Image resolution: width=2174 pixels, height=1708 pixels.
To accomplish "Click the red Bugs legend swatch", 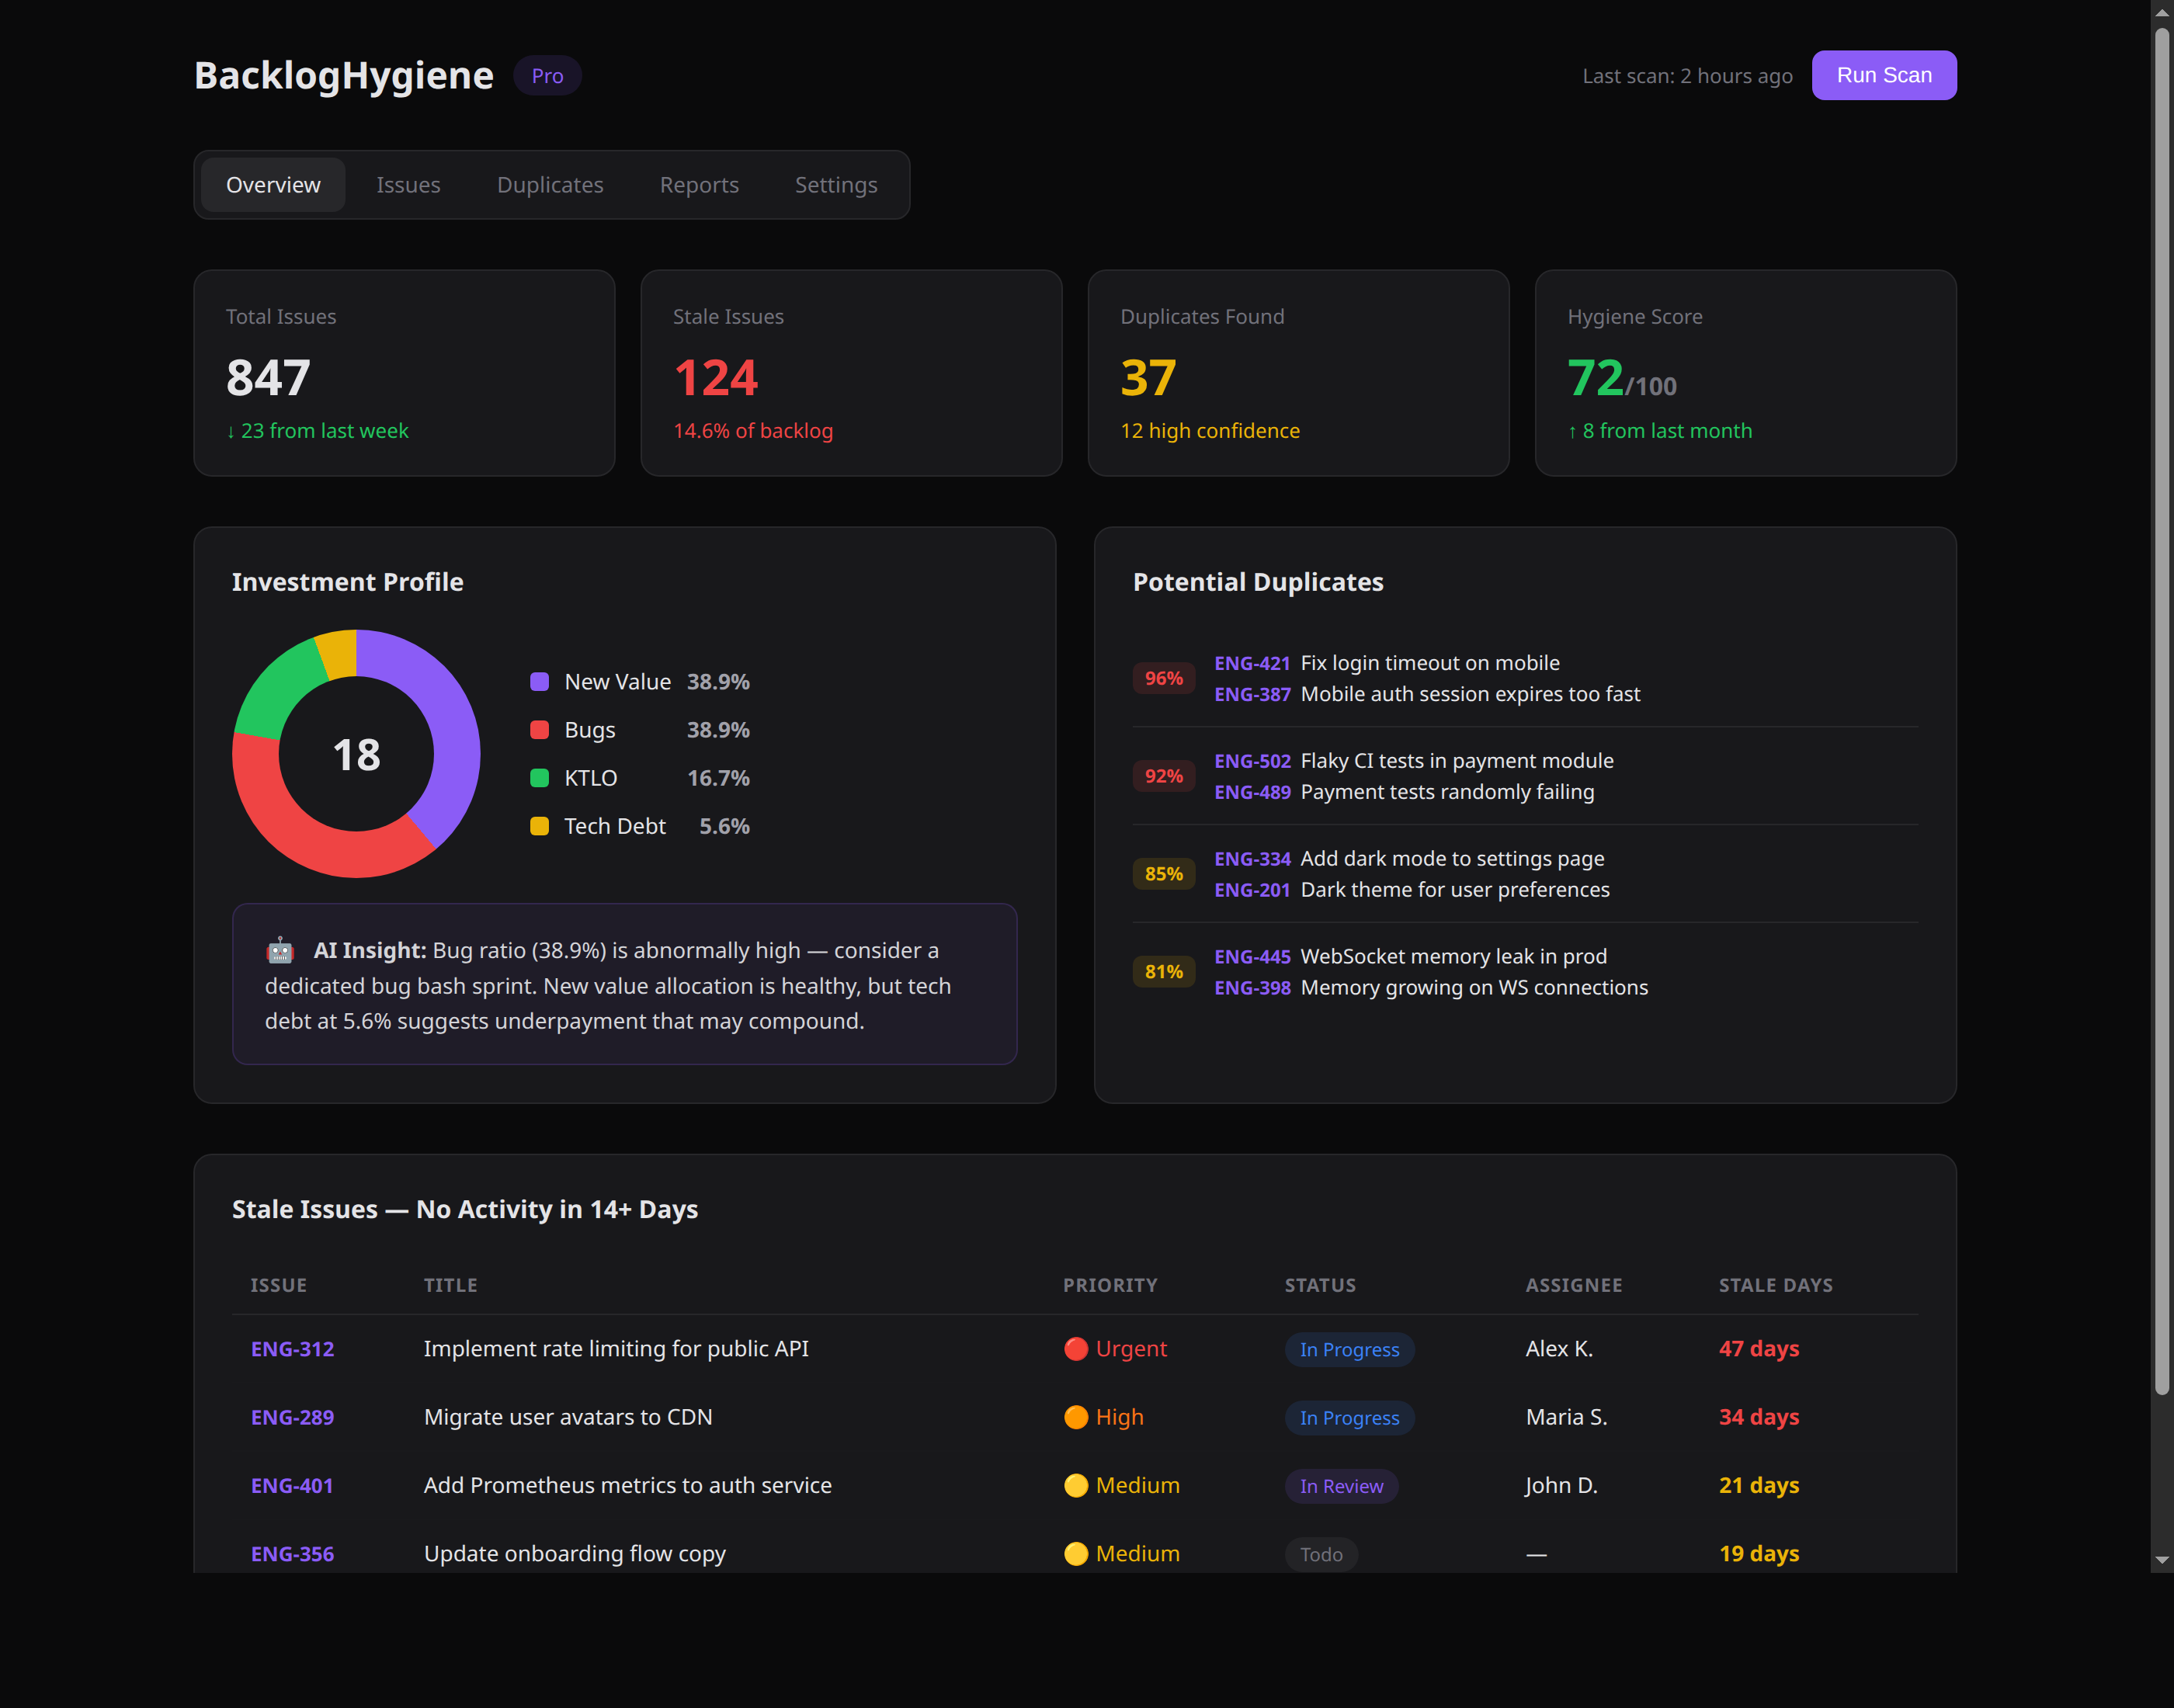I will click(x=539, y=730).
